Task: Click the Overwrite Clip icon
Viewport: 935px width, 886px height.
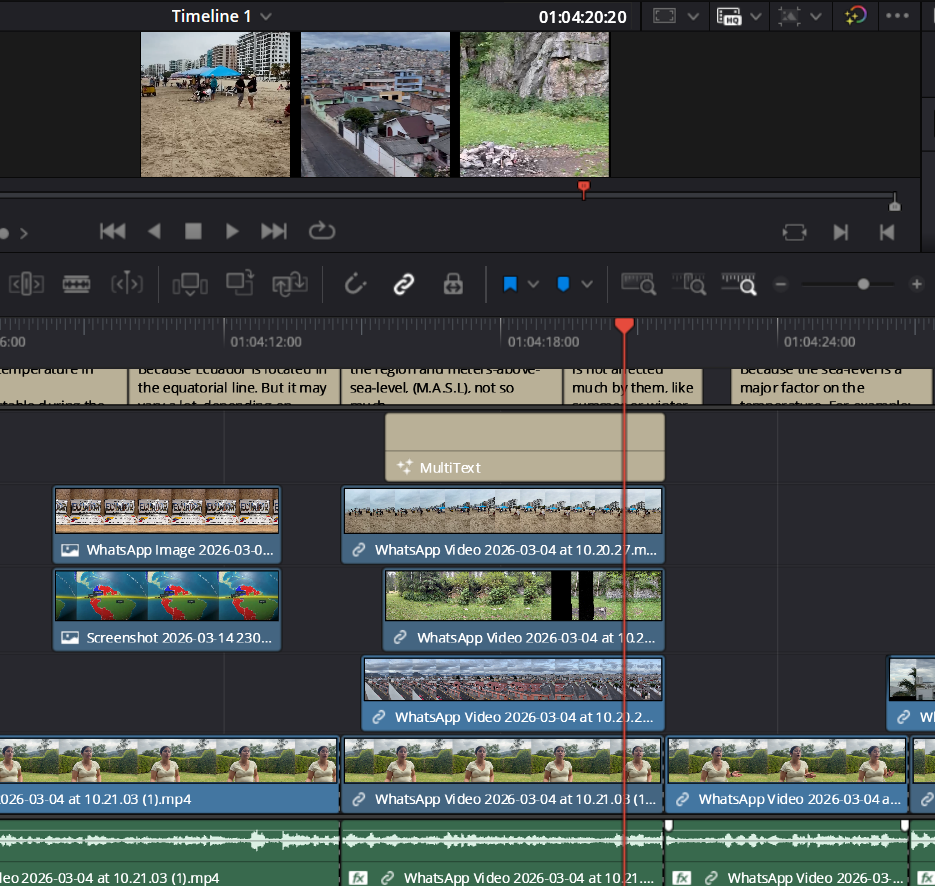Action: tap(239, 284)
